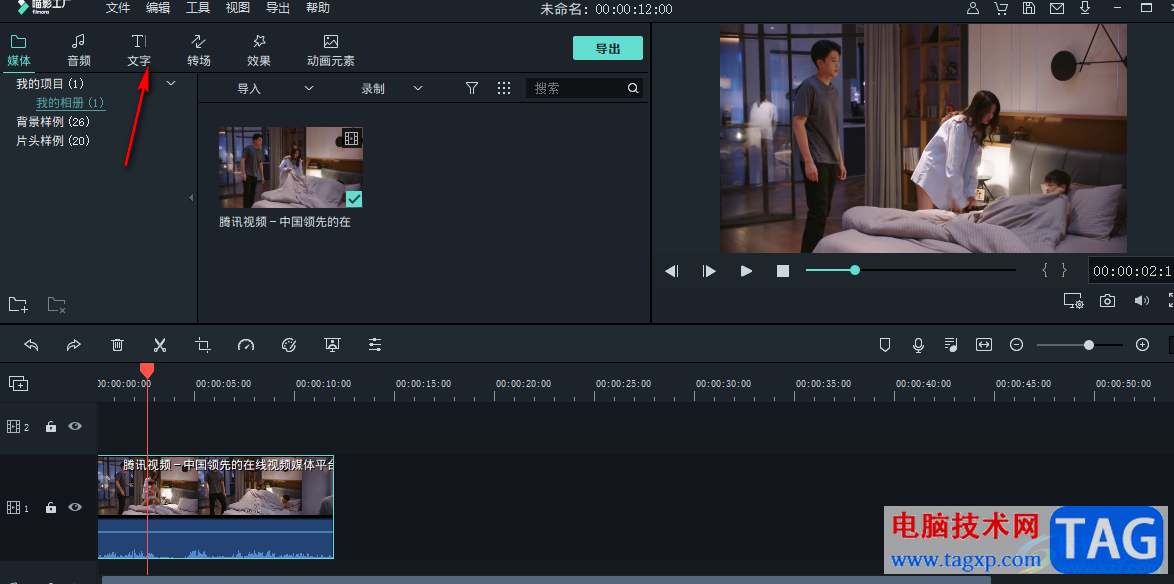The height and width of the screenshot is (584, 1174).
Task: Toggle lock on track 1
Action: pos(51,508)
